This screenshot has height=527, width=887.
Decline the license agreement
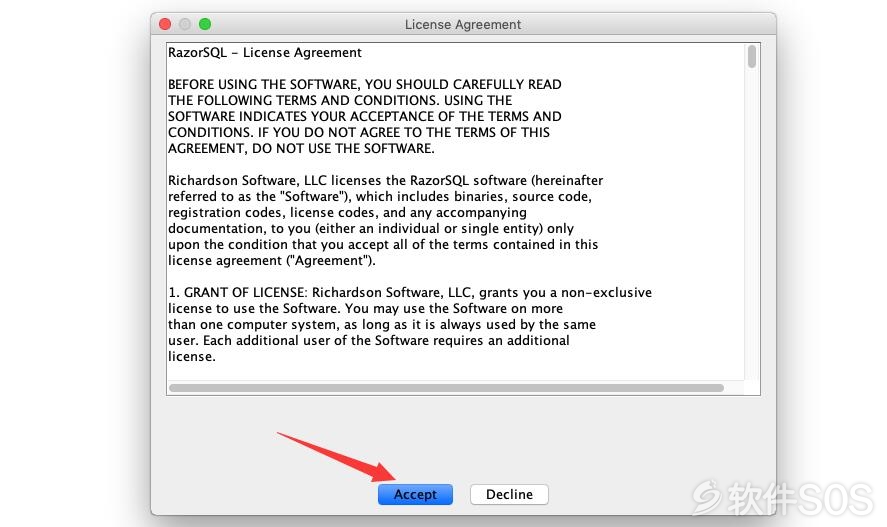(509, 494)
